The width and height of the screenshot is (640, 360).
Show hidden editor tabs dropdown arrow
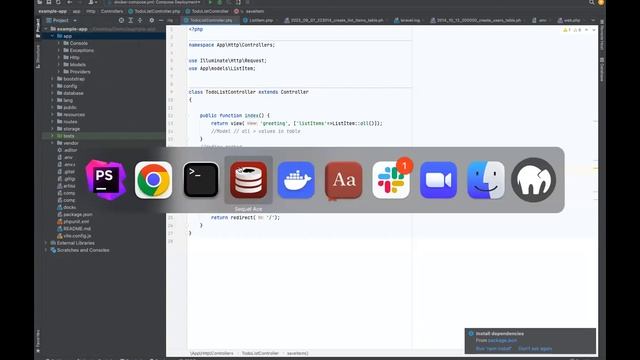coord(593,20)
